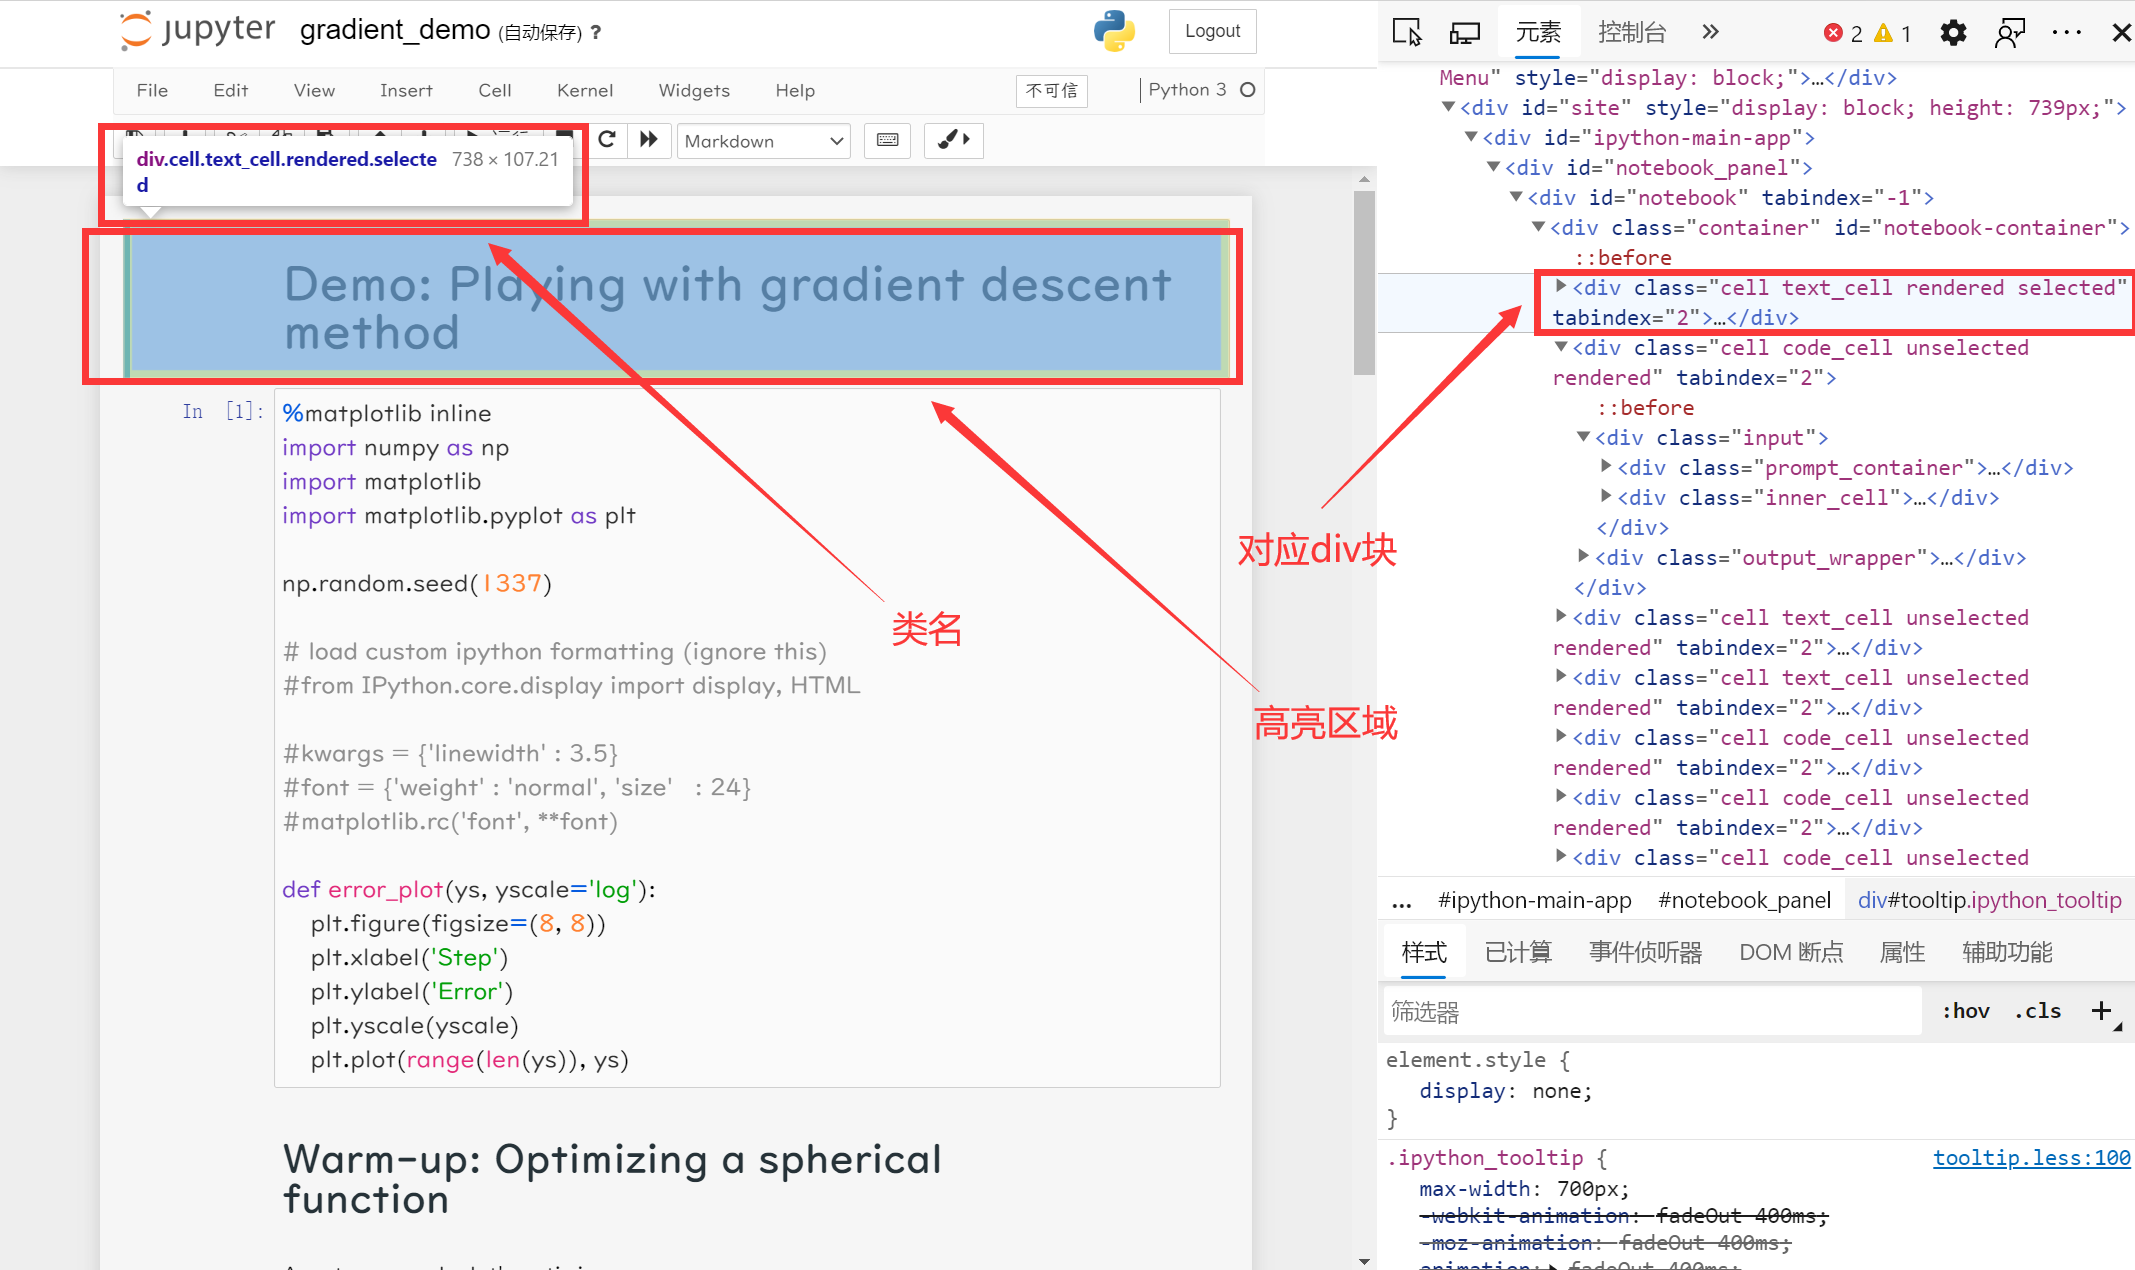Switch to the 控制台 Console tab
2135x1270 pixels.
point(1632,31)
